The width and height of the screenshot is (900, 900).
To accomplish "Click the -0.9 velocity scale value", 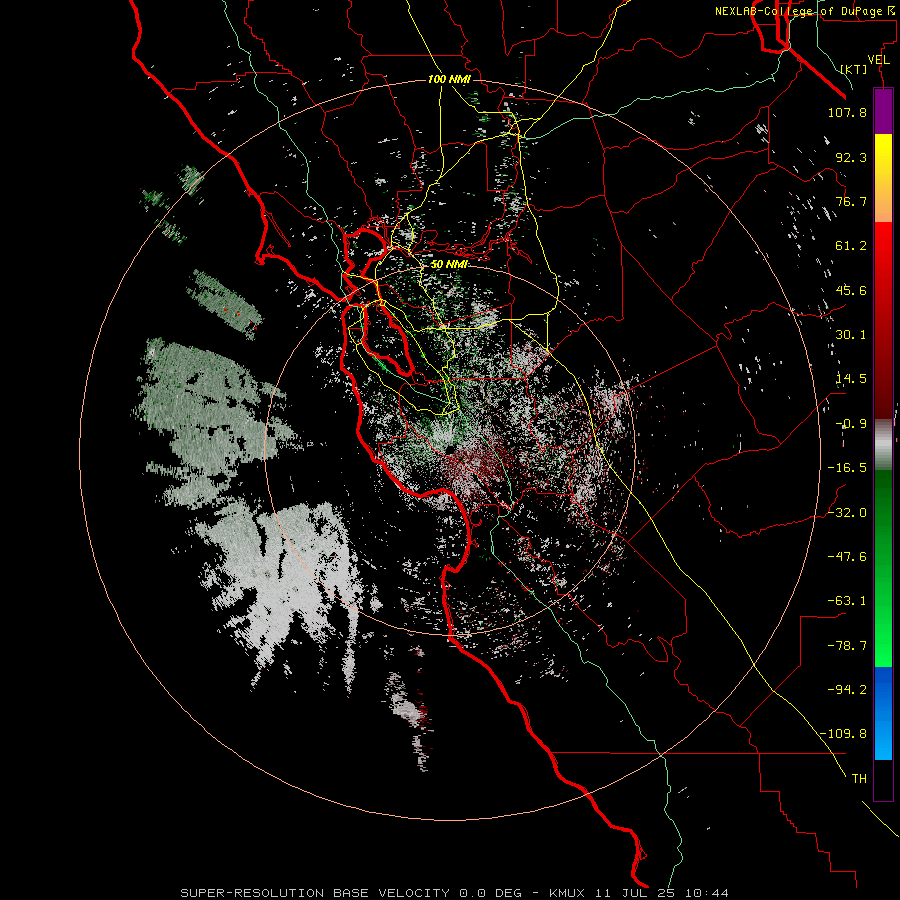I will tap(851, 424).
